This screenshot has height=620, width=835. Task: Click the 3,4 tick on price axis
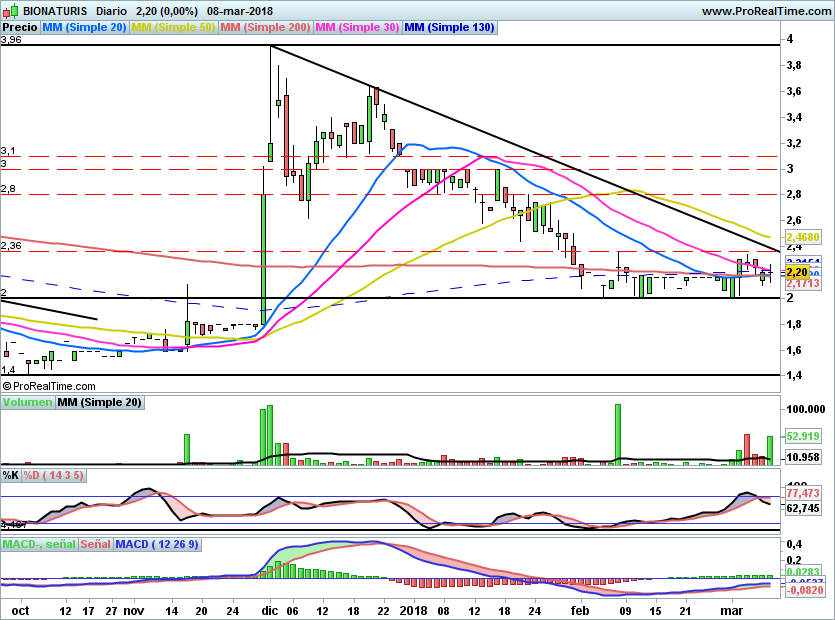[794, 117]
